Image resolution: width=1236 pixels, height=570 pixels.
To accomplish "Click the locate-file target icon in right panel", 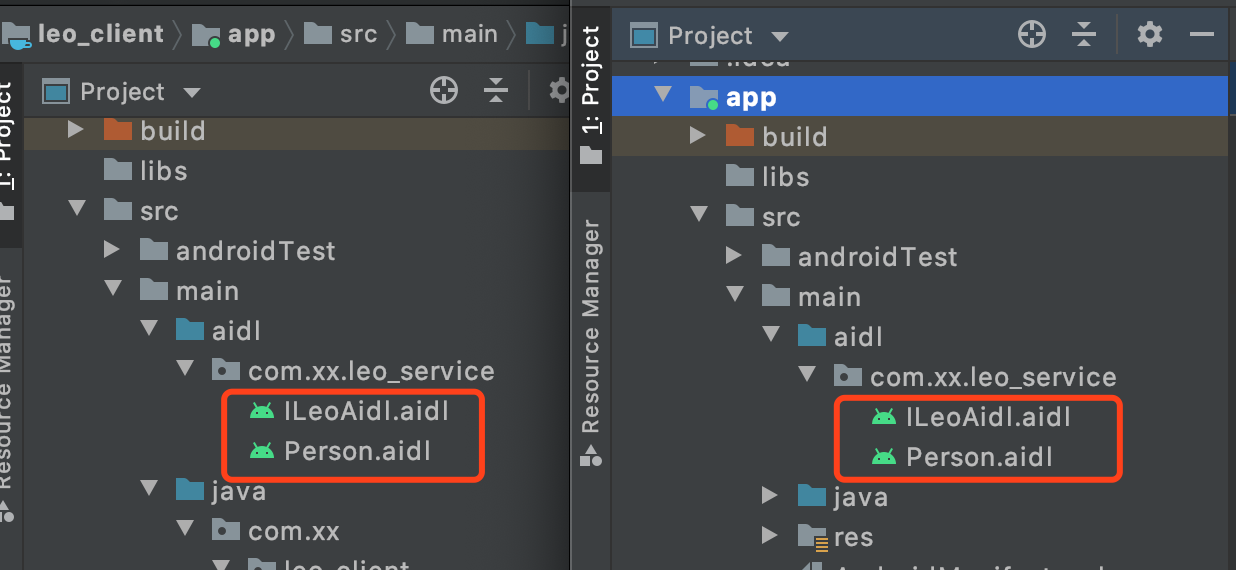I will (1031, 35).
